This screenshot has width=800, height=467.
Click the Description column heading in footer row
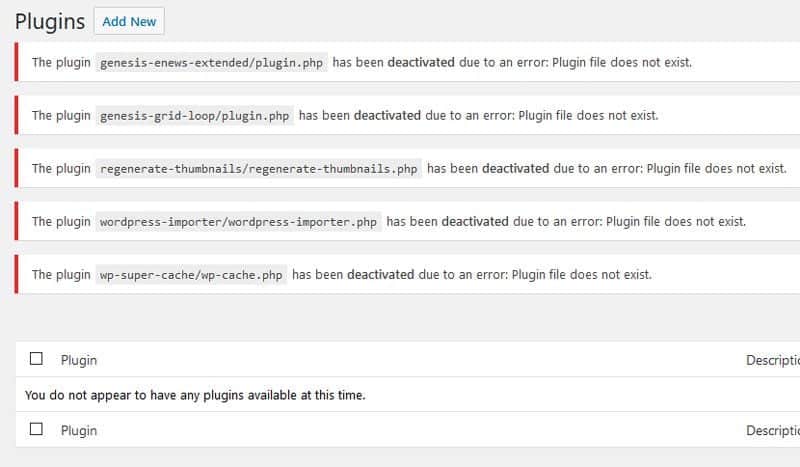tap(772, 431)
